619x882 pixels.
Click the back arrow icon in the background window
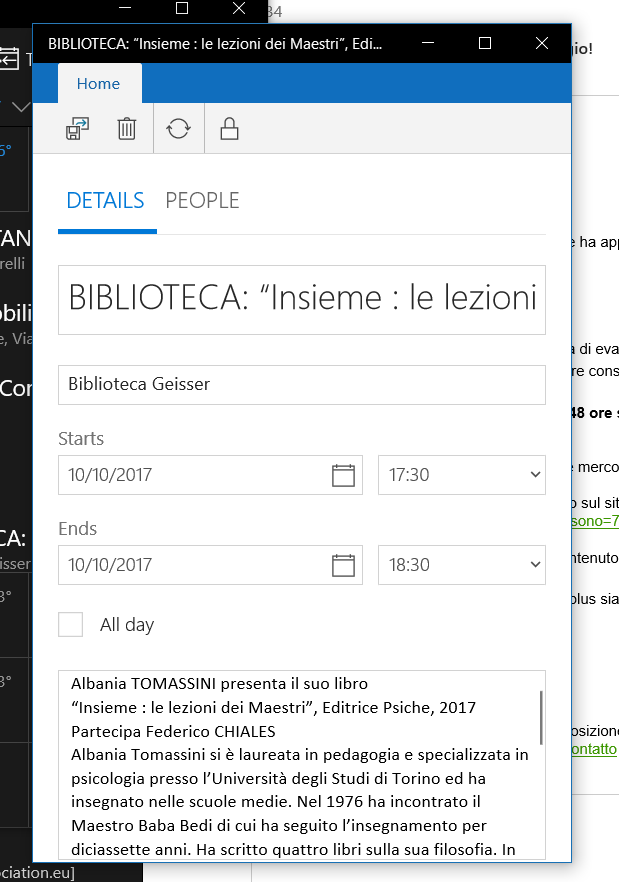click(x=10, y=60)
